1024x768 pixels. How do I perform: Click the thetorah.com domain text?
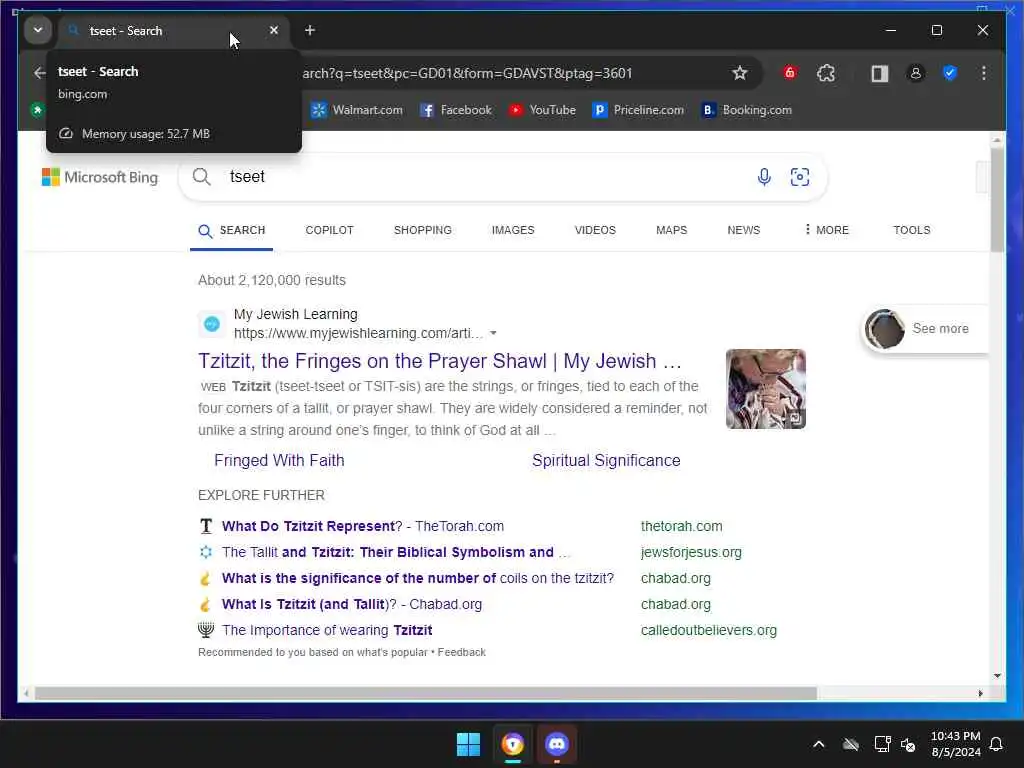tap(681, 526)
